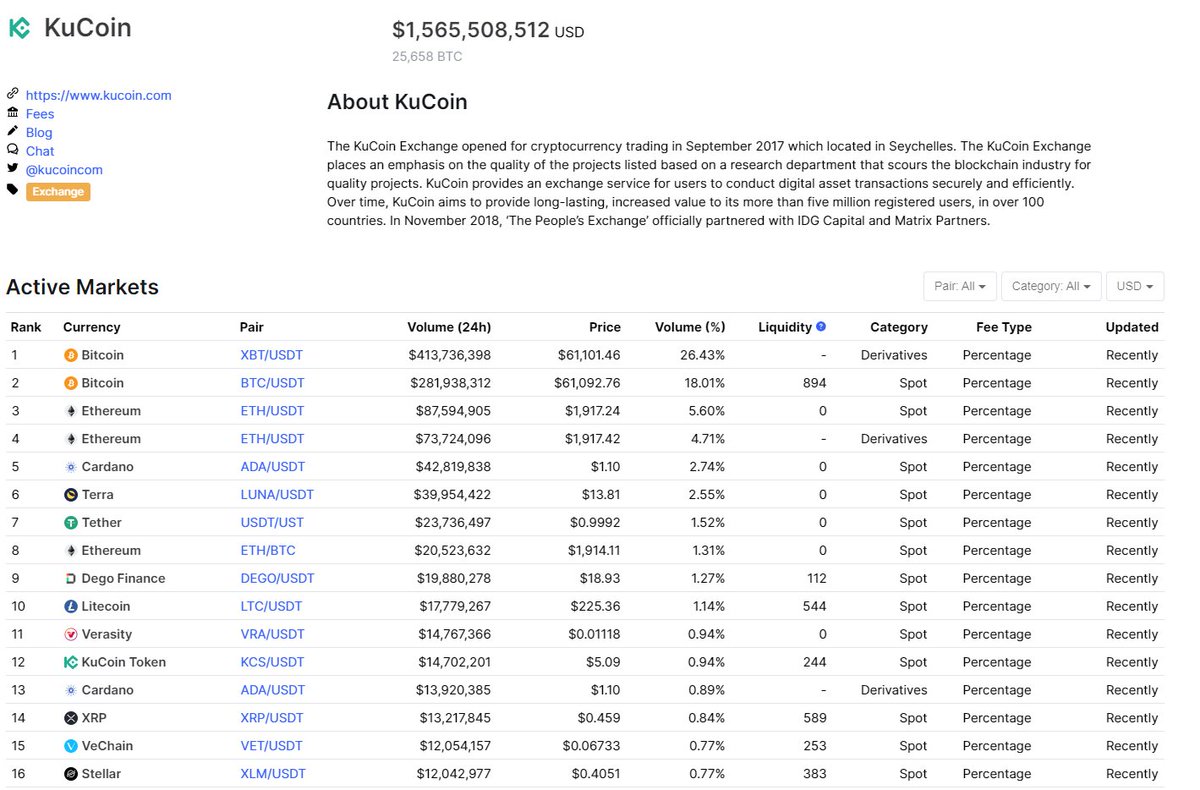Image resolution: width=1200 pixels, height=790 pixels.
Task: Open the Pair: All dropdown
Action: point(960,286)
